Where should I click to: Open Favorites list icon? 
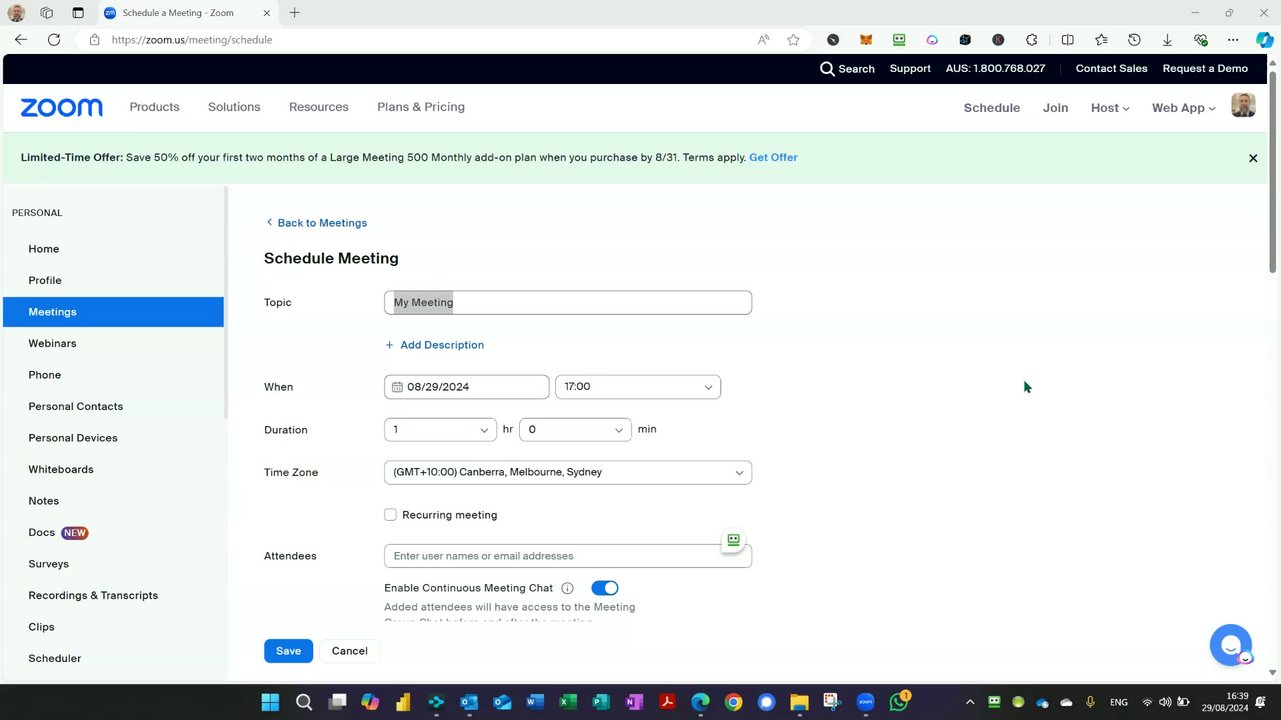click(x=1101, y=40)
